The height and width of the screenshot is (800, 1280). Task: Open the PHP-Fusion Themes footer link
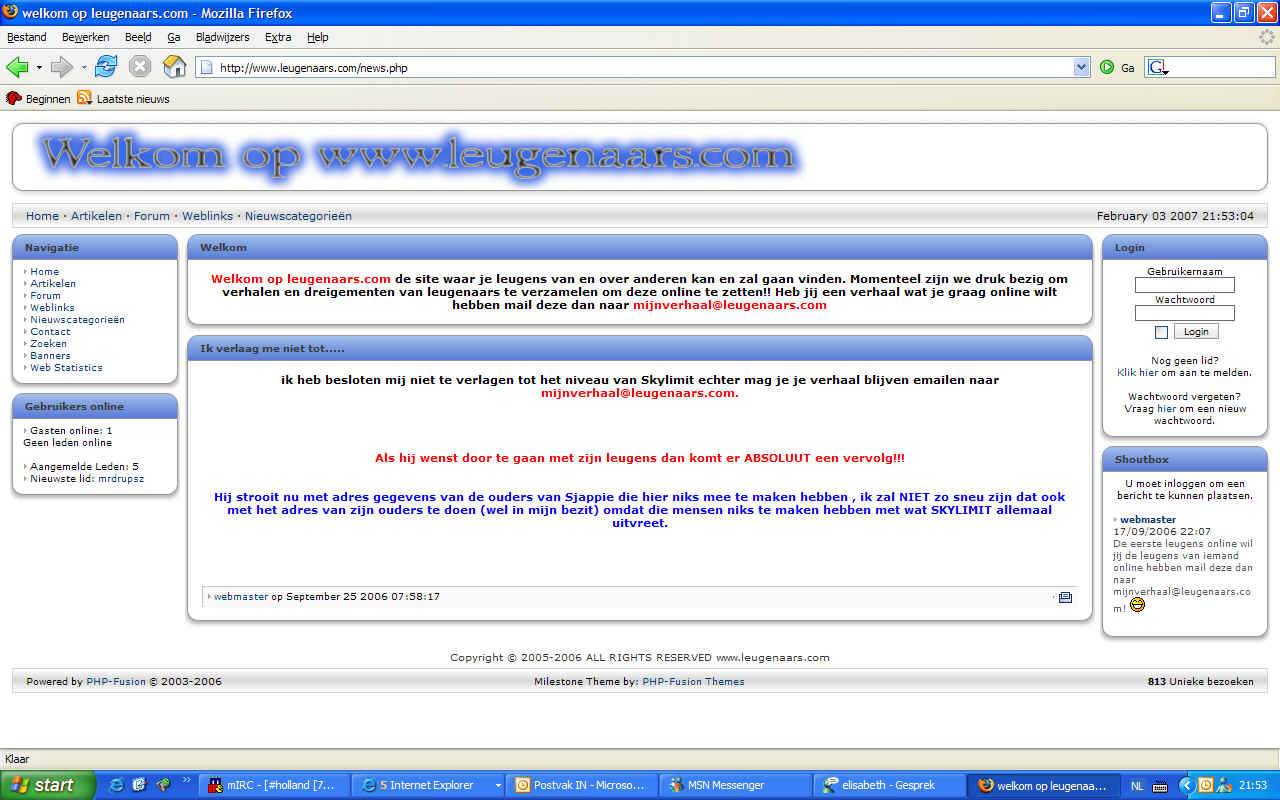[x=693, y=681]
